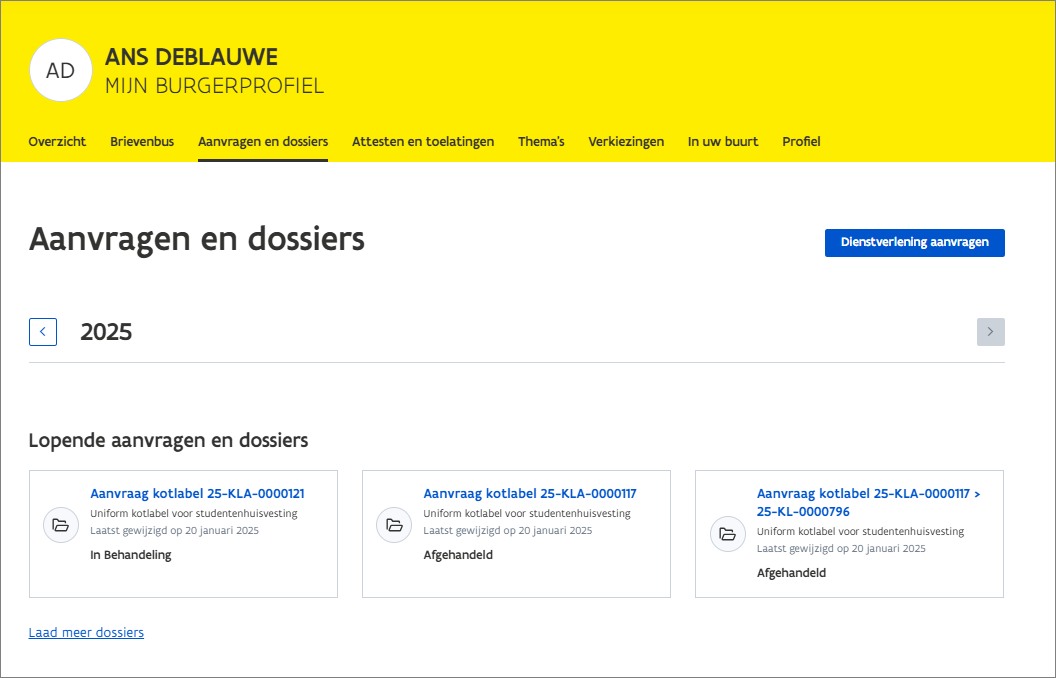1056x678 pixels.
Task: Open Attesten en toelatingen tab
Action: point(423,142)
